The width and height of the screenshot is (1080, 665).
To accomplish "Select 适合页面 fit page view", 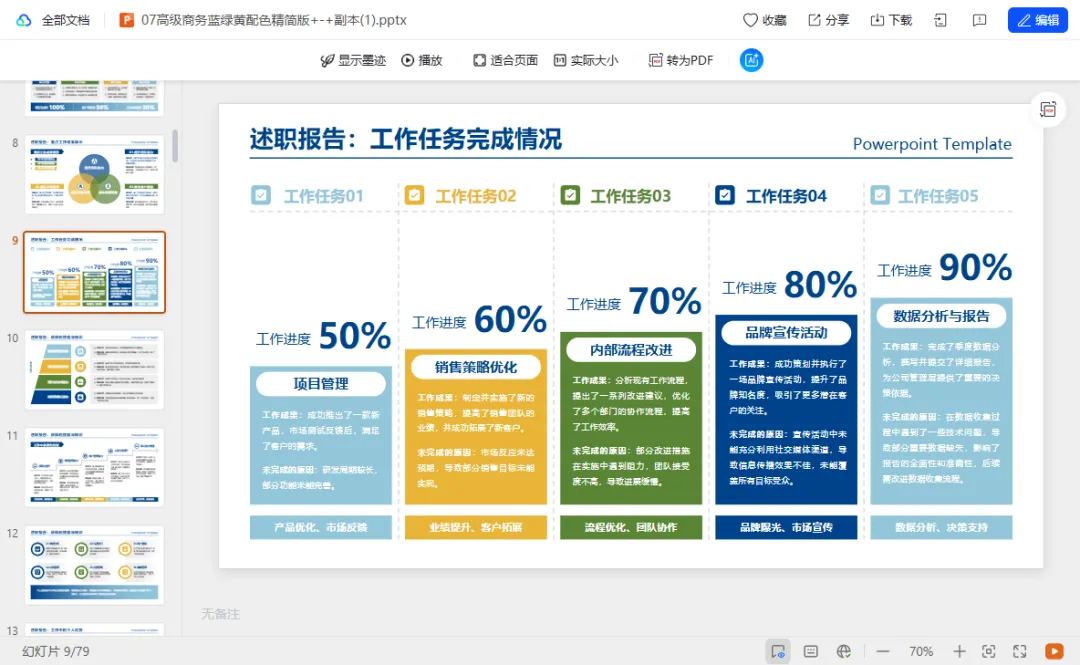I will pyautogui.click(x=506, y=60).
